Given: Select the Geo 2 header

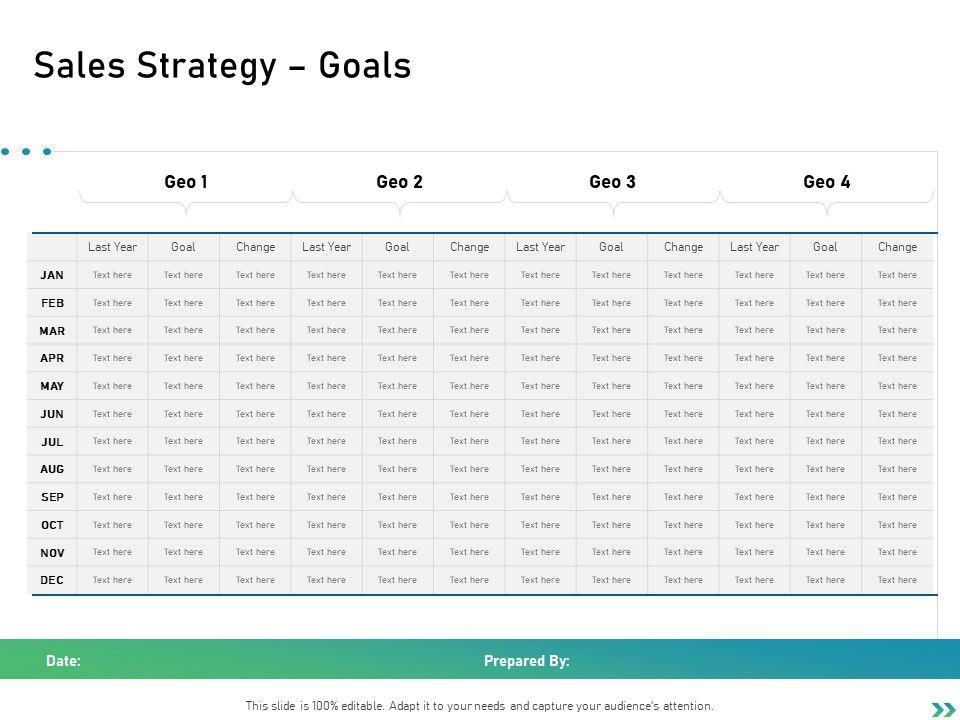Looking at the screenshot, I should click(x=399, y=182).
